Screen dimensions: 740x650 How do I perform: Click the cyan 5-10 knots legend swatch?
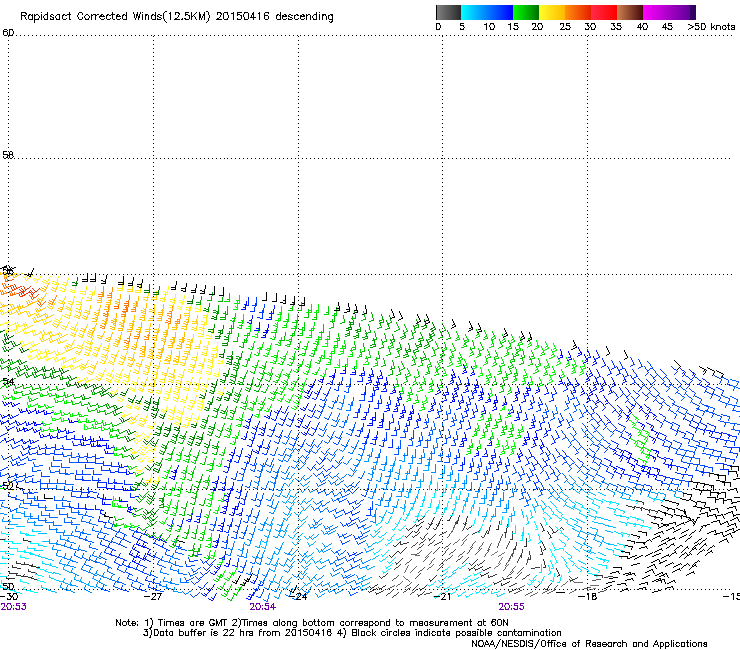pos(474,12)
